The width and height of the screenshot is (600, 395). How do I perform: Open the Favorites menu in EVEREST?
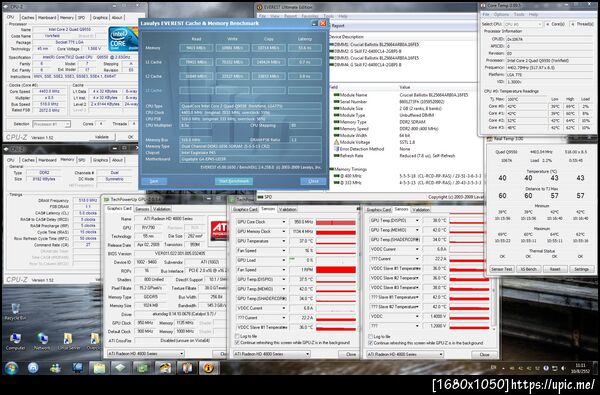click(x=310, y=16)
